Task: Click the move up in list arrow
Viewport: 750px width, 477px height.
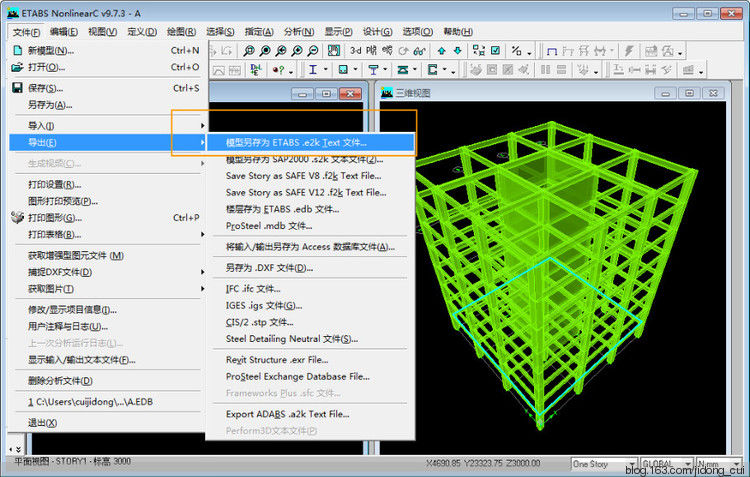Action: point(441,51)
